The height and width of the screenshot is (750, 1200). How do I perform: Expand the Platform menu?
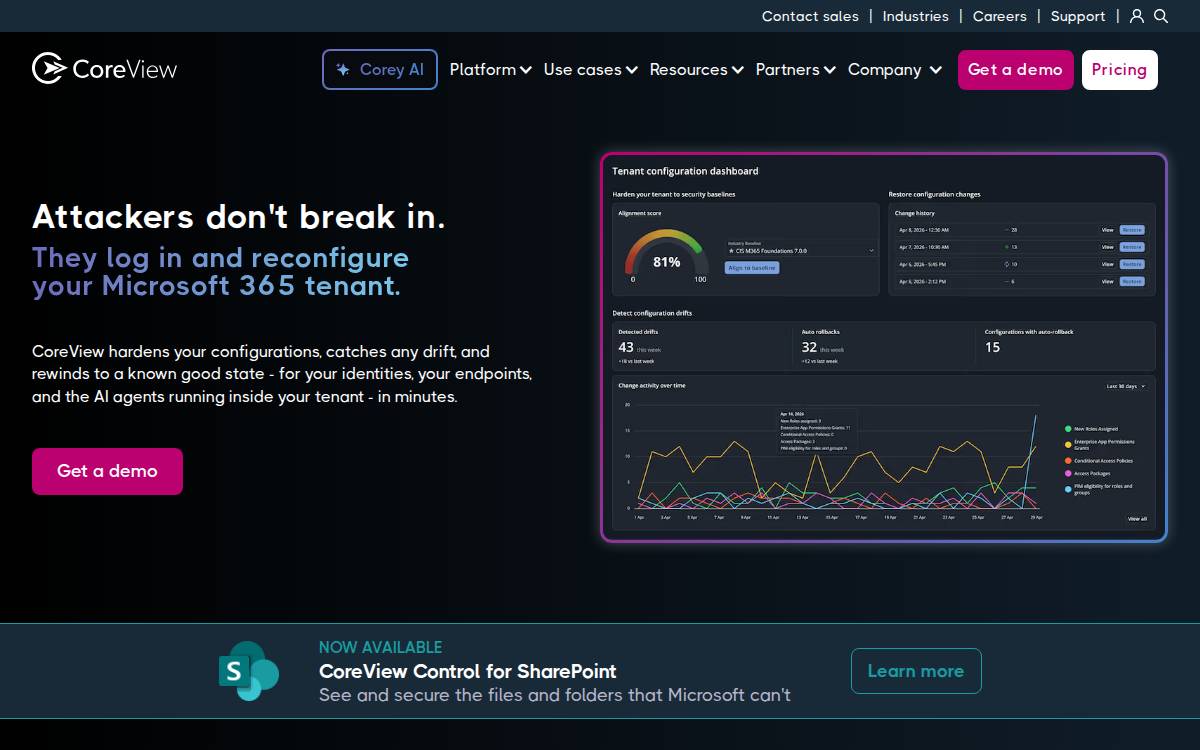pos(490,70)
